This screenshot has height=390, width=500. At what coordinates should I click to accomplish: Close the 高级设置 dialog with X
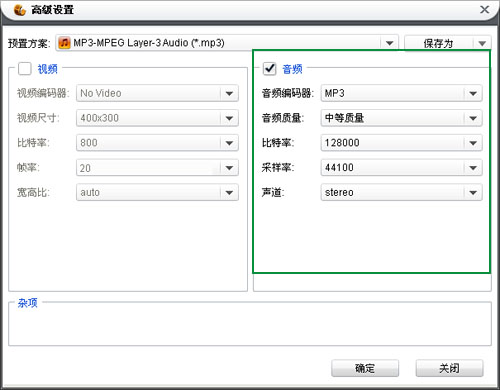(x=484, y=9)
